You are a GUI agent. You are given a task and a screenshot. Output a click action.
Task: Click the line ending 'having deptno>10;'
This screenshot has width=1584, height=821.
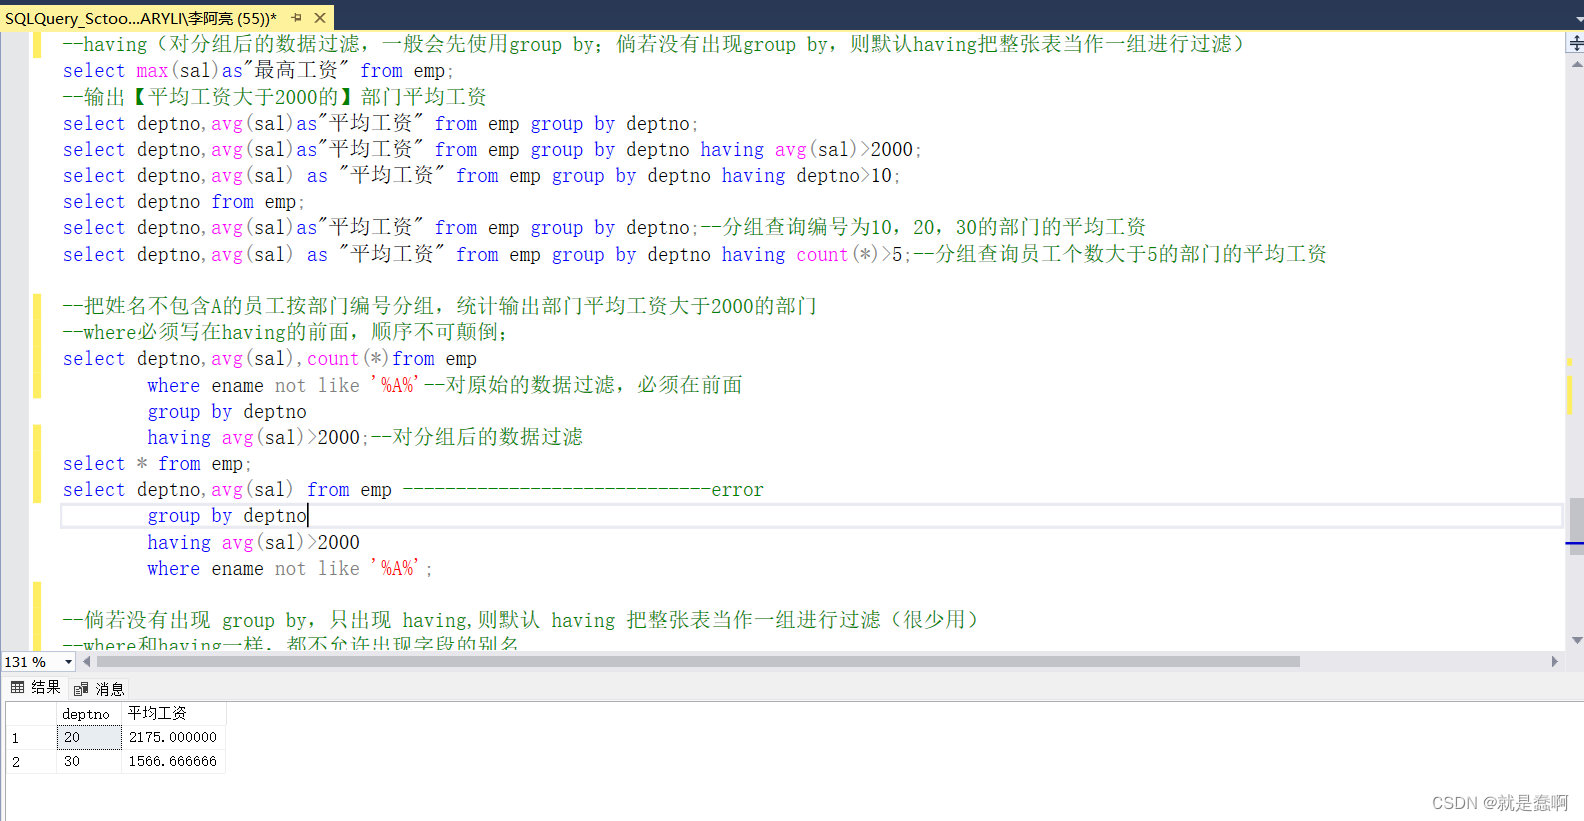481,176
